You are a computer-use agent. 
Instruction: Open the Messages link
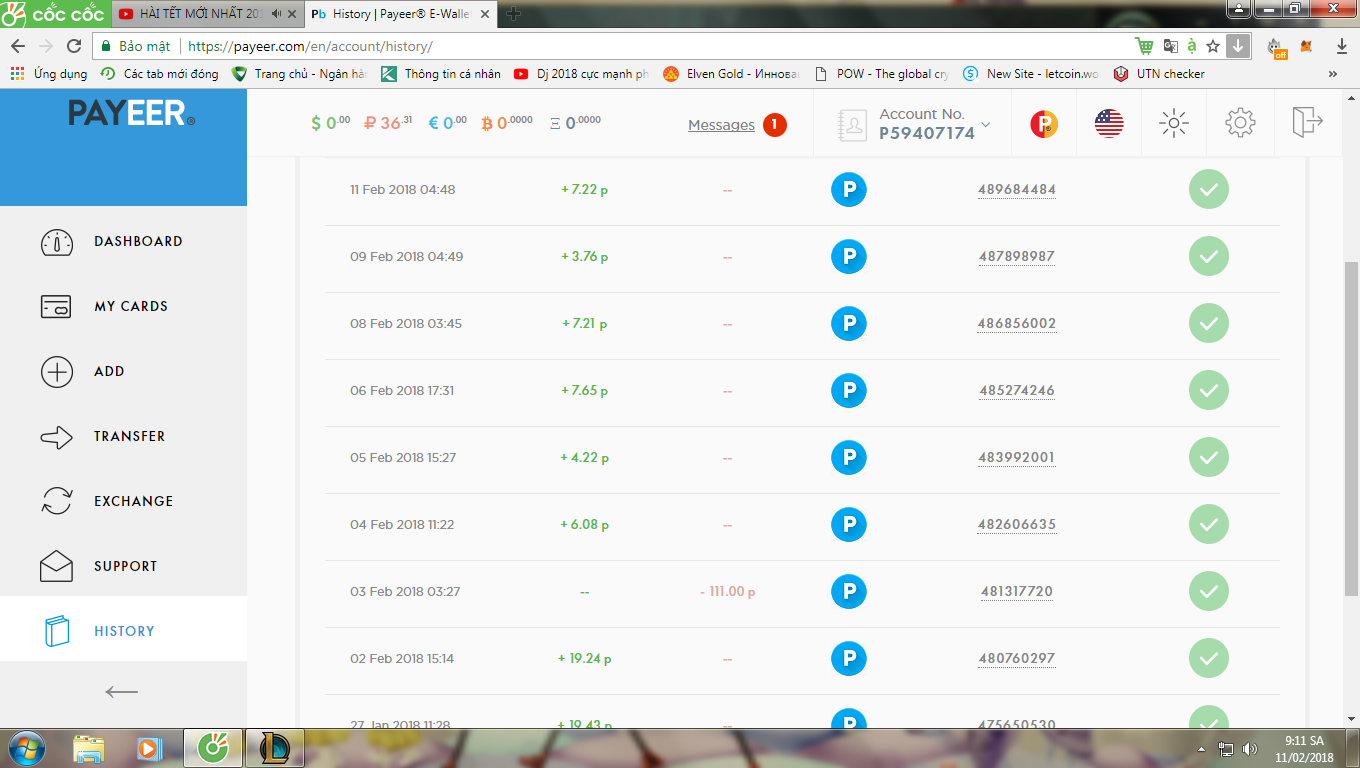[x=721, y=125]
